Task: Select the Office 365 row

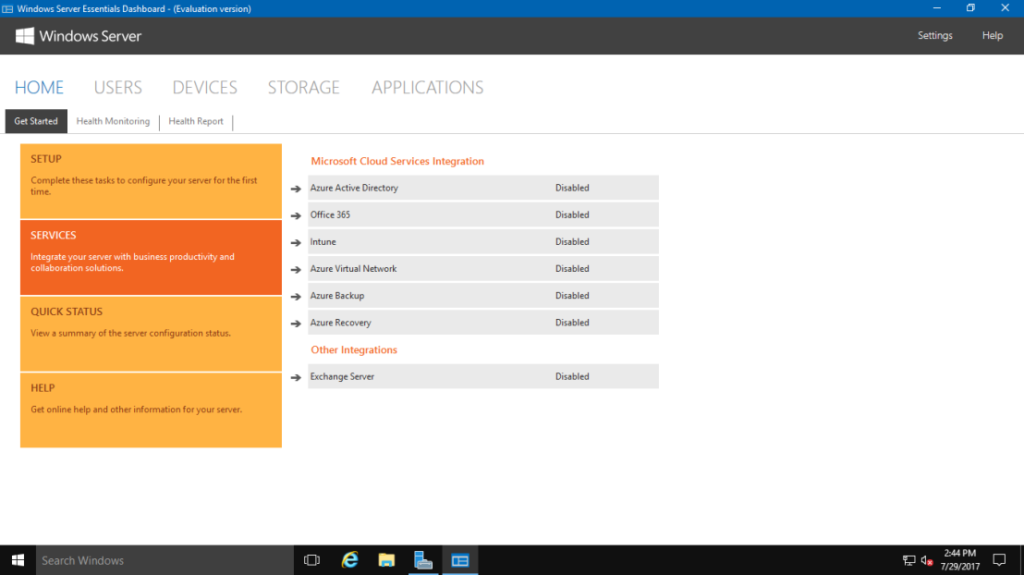Action: pyautogui.click(x=483, y=214)
